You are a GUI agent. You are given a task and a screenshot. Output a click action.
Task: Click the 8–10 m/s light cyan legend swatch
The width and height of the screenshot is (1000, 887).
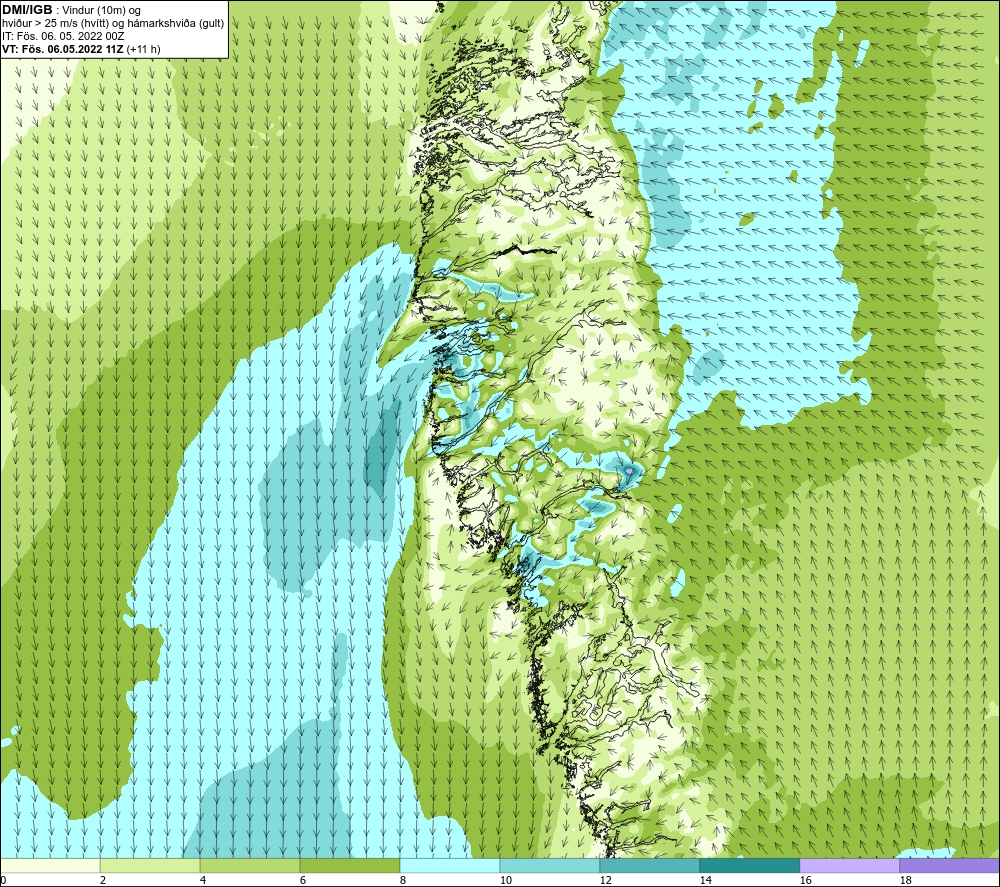point(450,865)
